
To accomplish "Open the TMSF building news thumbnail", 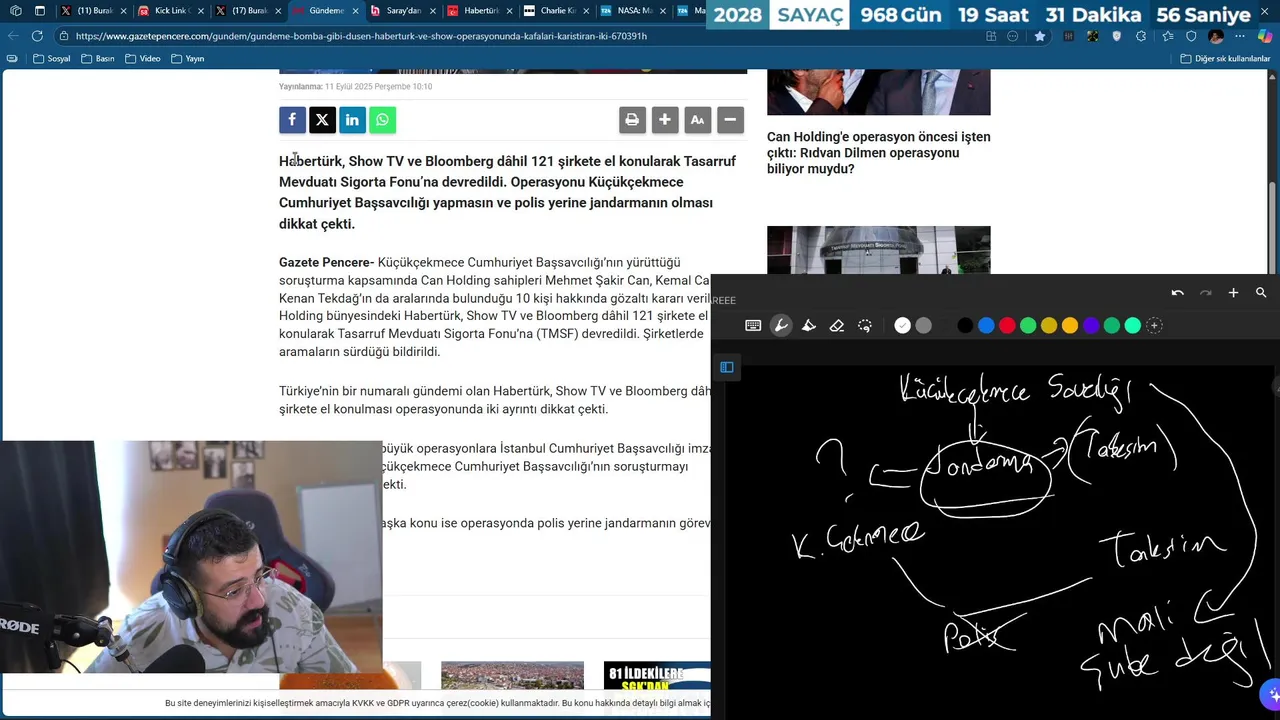I will point(878,250).
